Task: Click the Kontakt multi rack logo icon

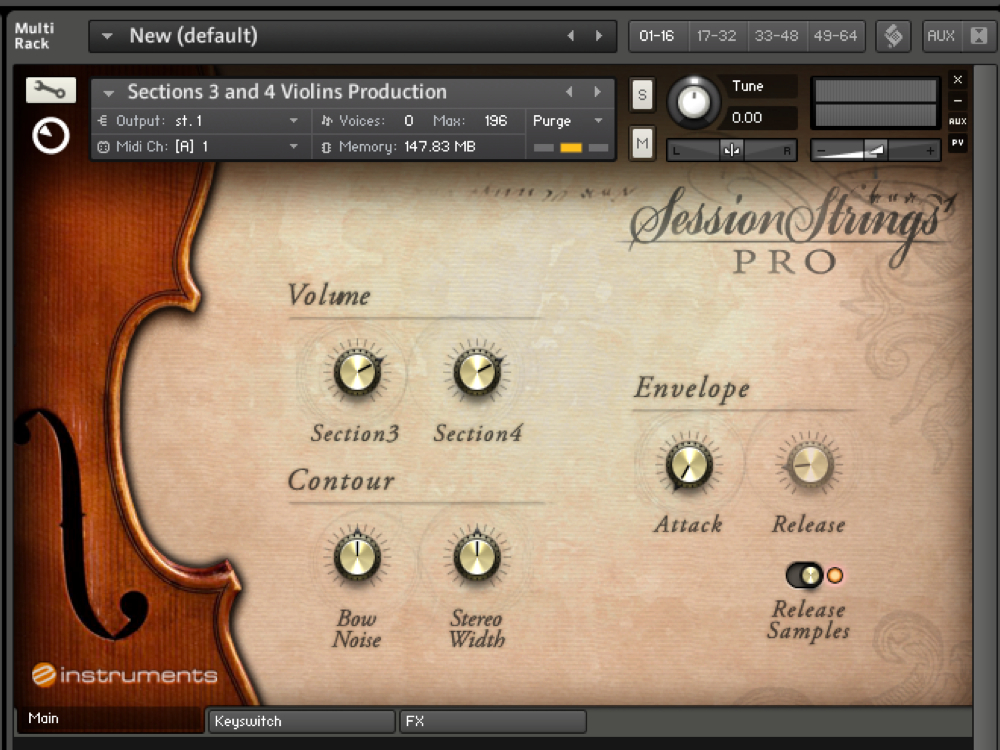Action: pyautogui.click(x=893, y=36)
